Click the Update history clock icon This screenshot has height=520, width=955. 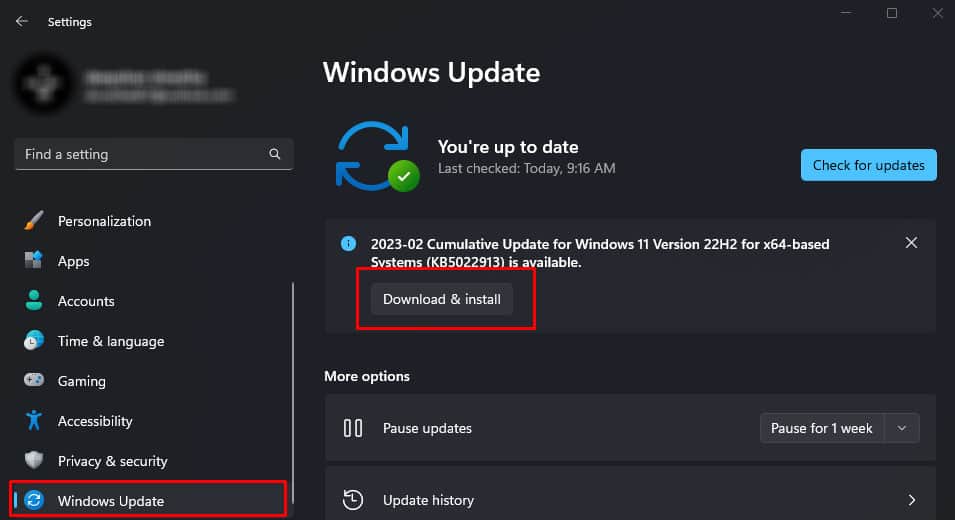[353, 499]
